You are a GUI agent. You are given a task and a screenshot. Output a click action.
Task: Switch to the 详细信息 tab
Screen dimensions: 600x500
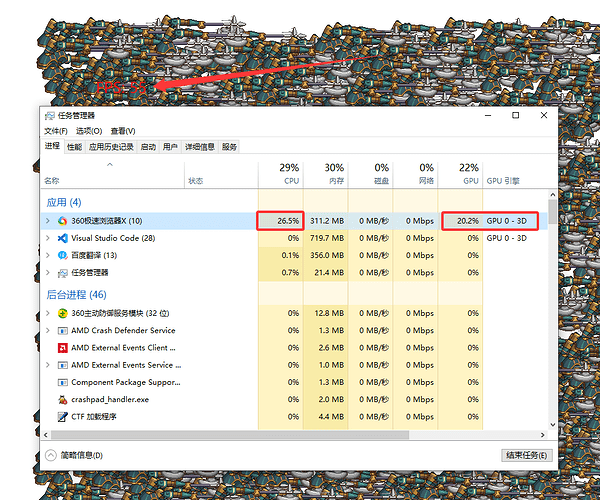[x=200, y=147]
